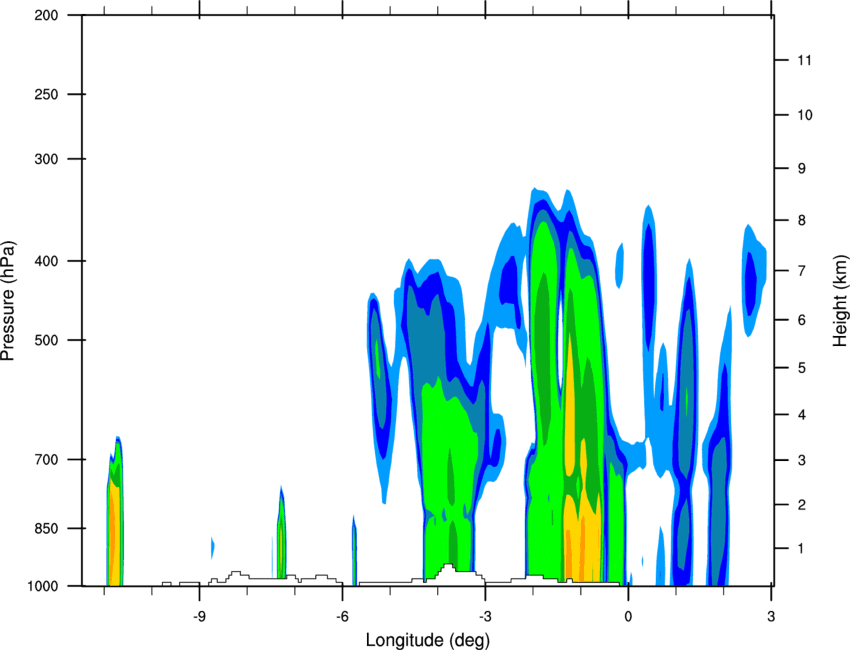The width and height of the screenshot is (850, 650).
Task: Click the -9 longitude tick label
Action: pos(199,617)
